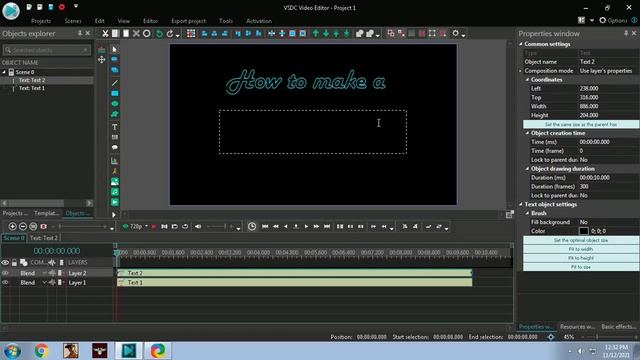Image resolution: width=640 pixels, height=360 pixels.
Task: Toggle the audio waveform for Layer 2
Action: pyautogui.click(x=52, y=273)
